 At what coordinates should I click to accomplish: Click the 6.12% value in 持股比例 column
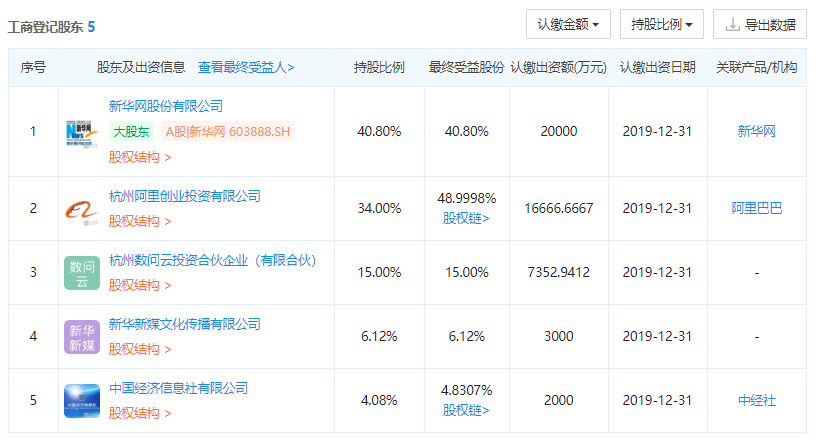(x=379, y=336)
